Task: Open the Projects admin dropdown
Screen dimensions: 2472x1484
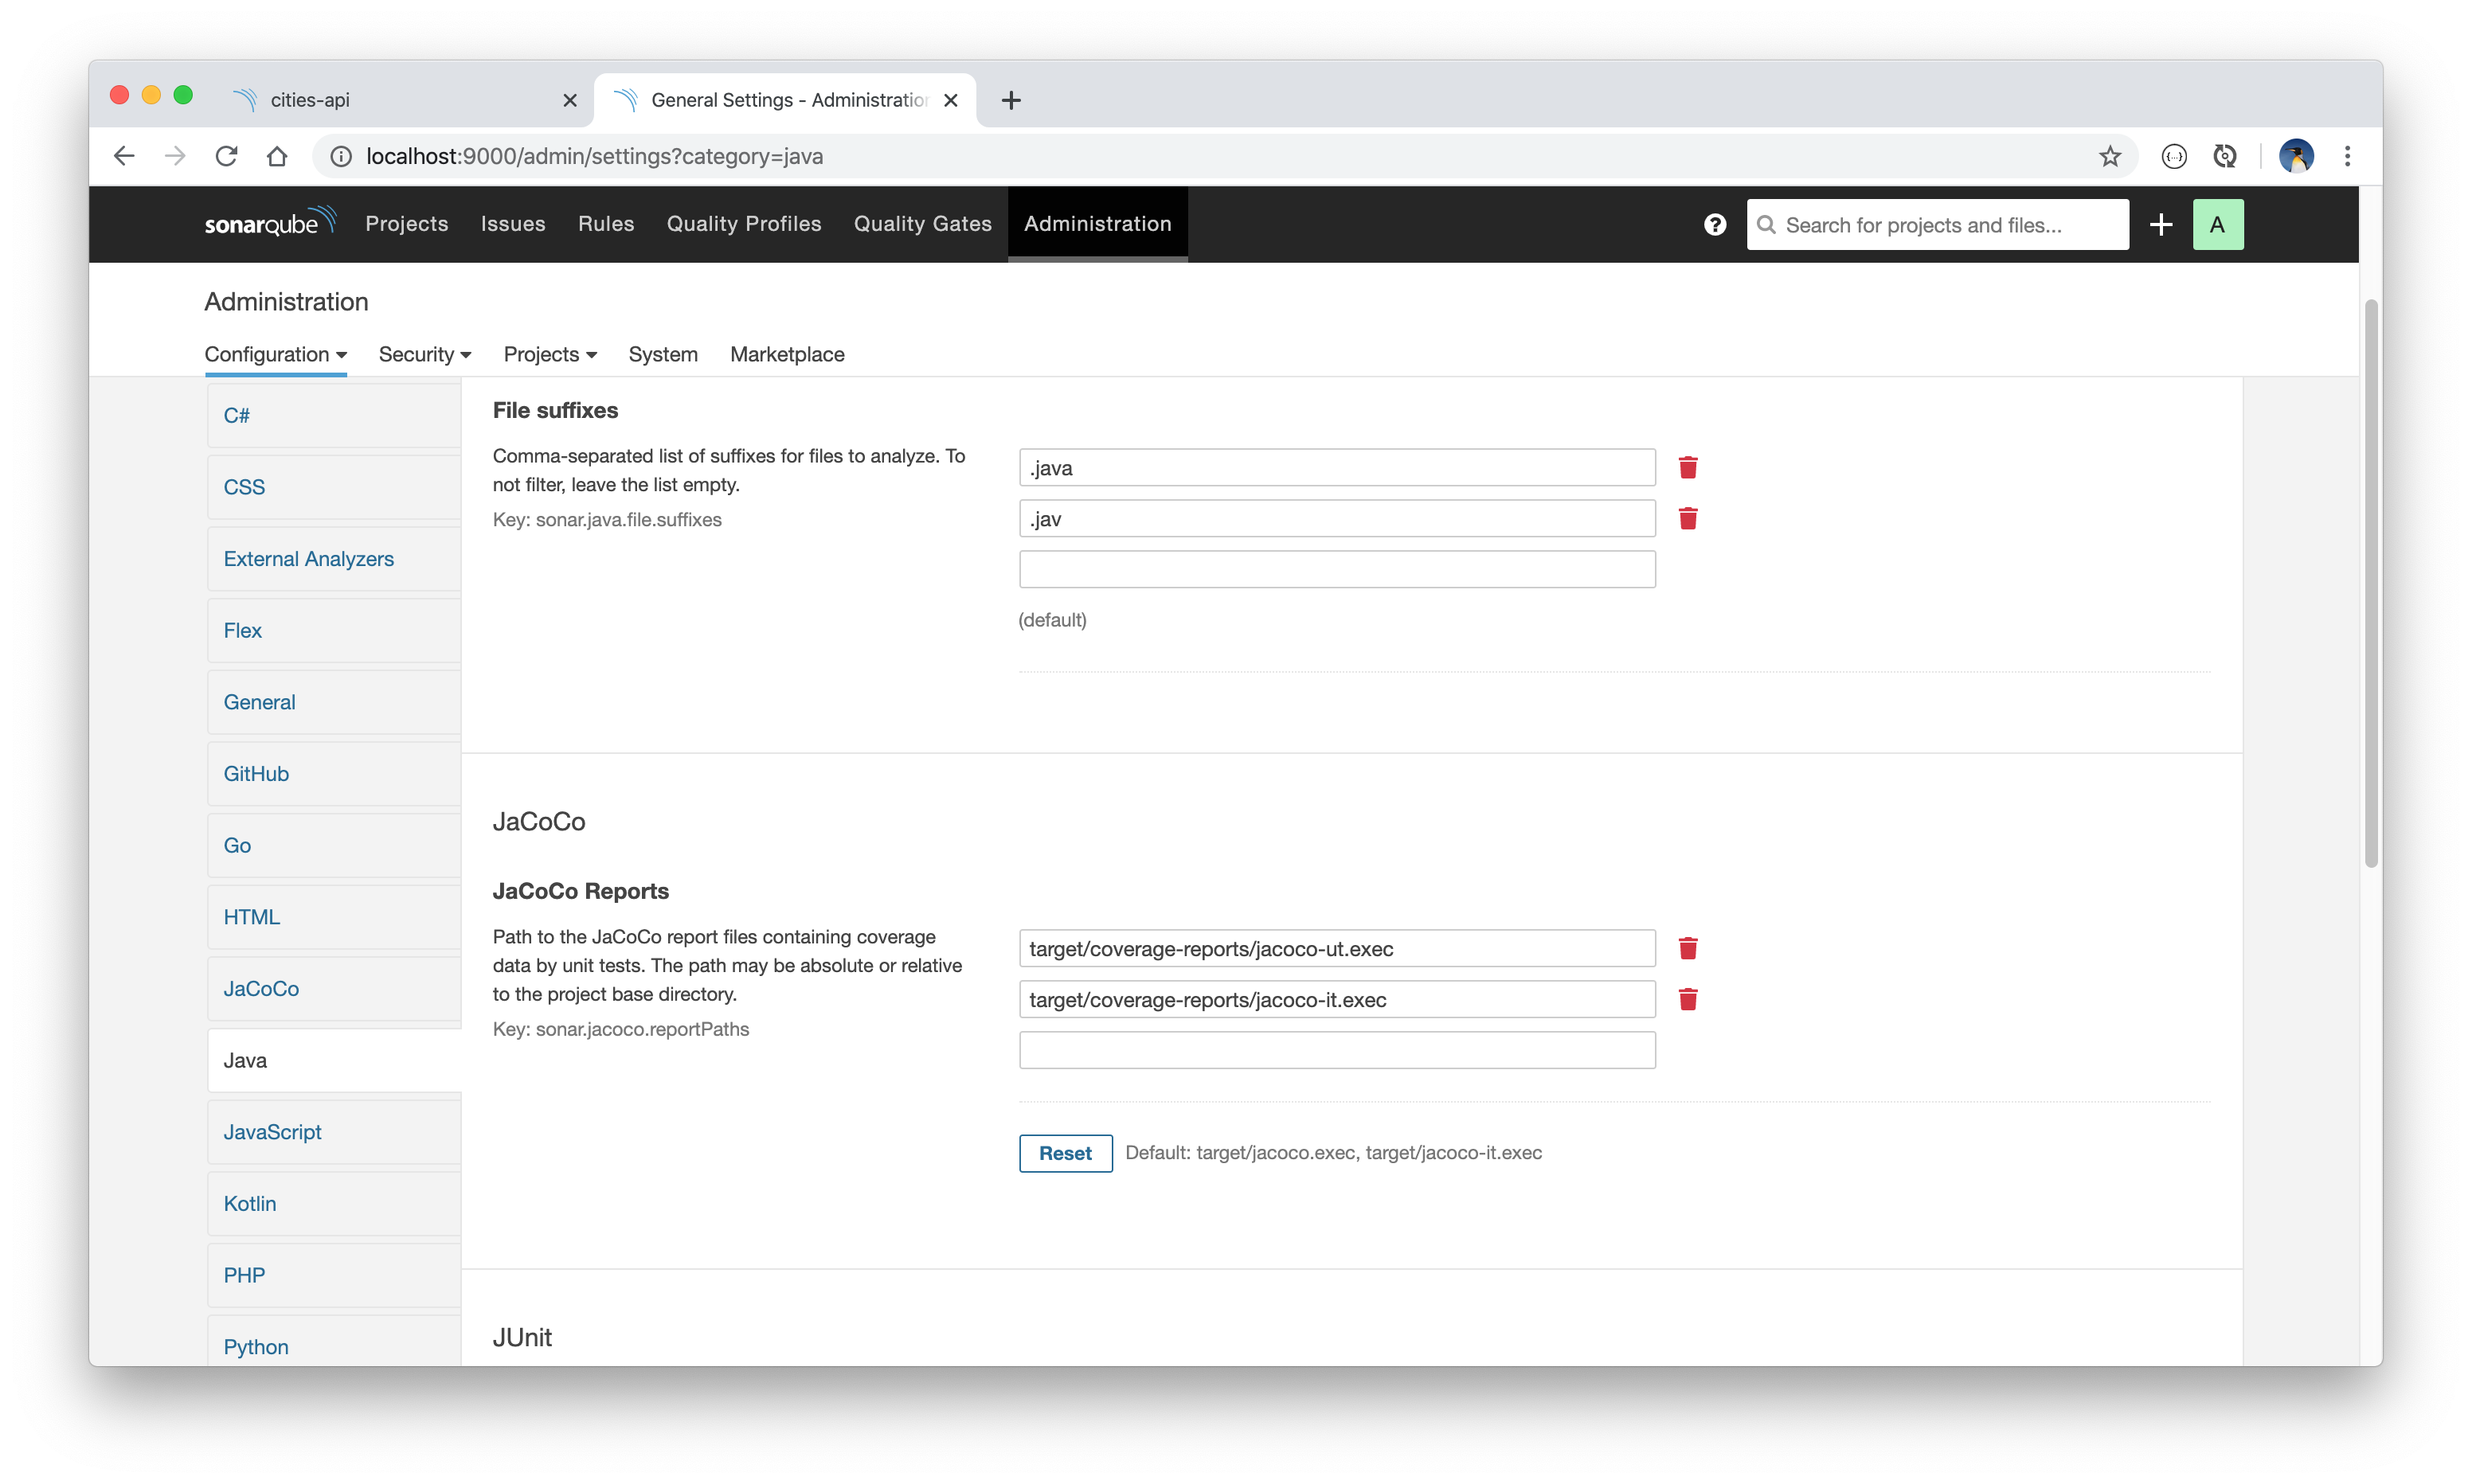Action: [549, 355]
